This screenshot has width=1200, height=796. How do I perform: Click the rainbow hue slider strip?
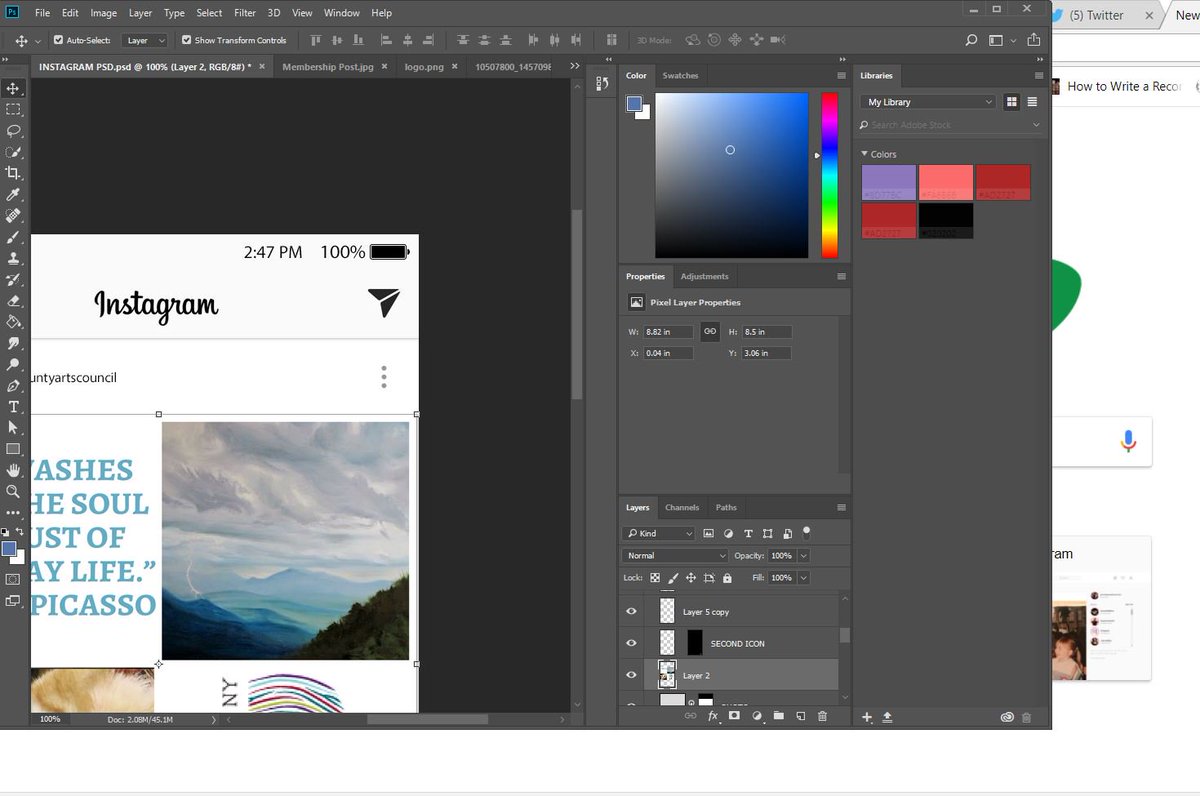[x=829, y=176]
